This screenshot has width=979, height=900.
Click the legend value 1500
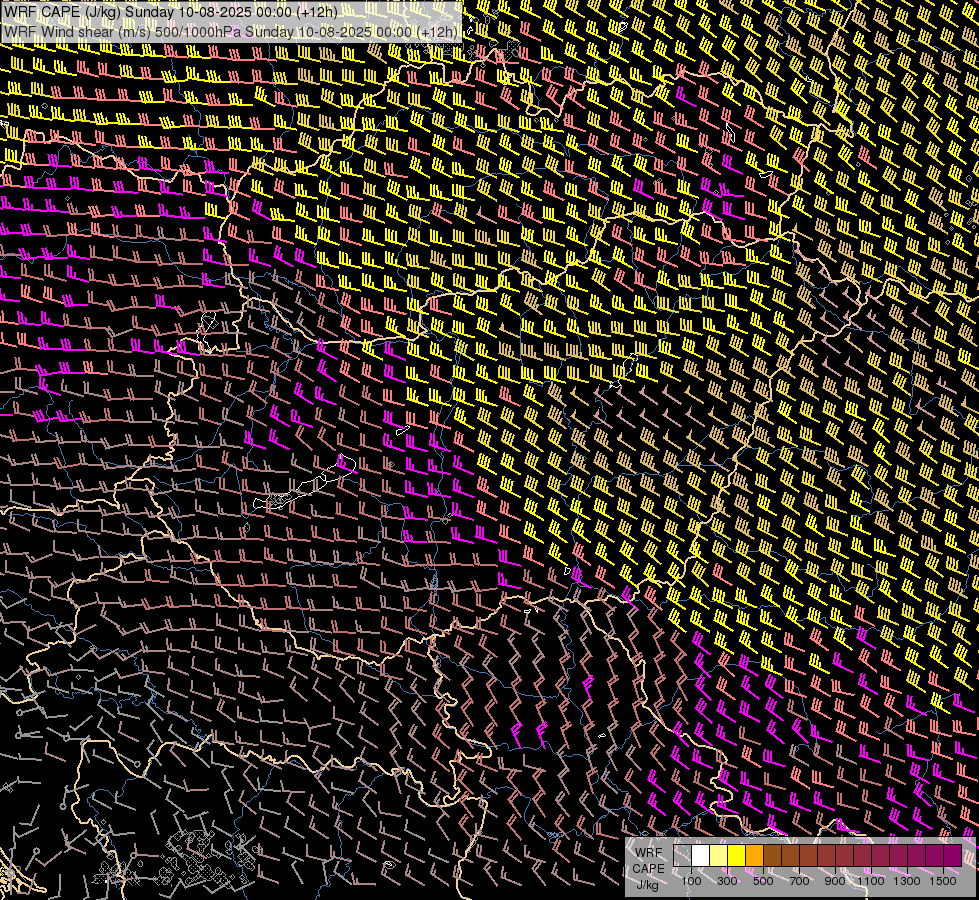(943, 881)
